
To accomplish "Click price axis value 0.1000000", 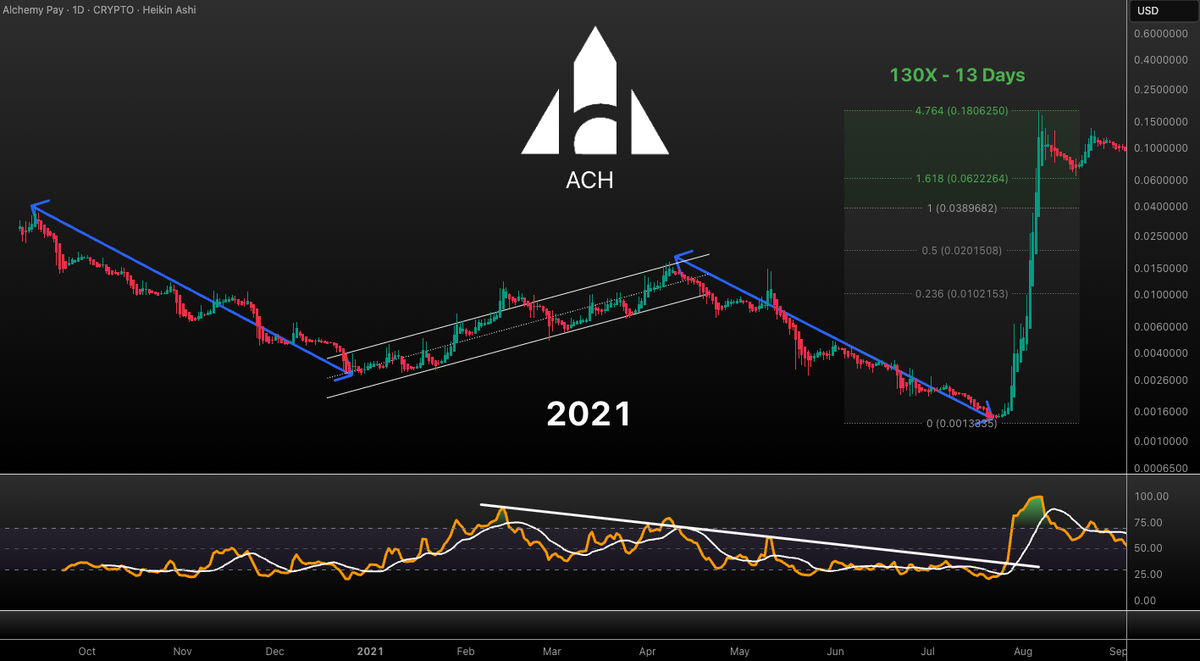I will (x=1162, y=149).
